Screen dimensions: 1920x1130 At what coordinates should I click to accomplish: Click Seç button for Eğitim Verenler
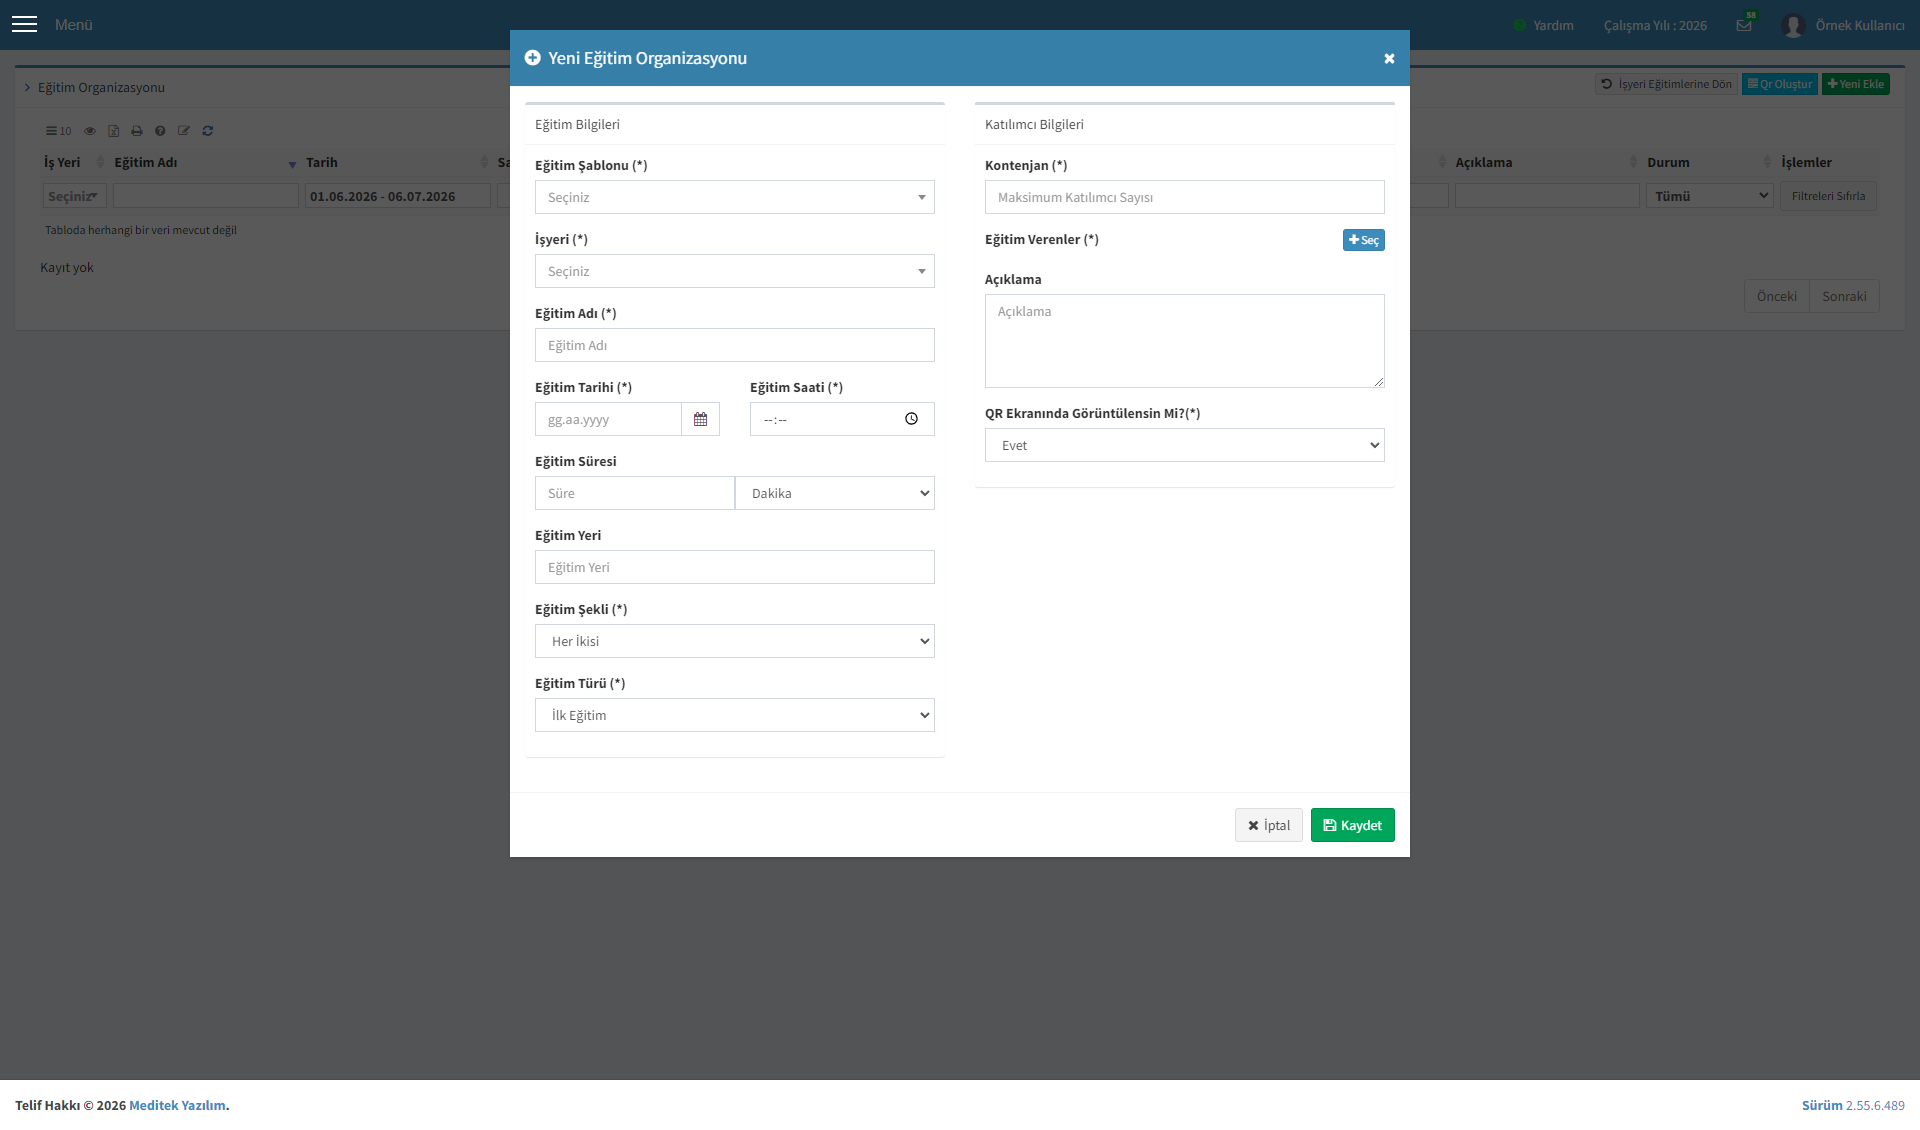[1364, 240]
